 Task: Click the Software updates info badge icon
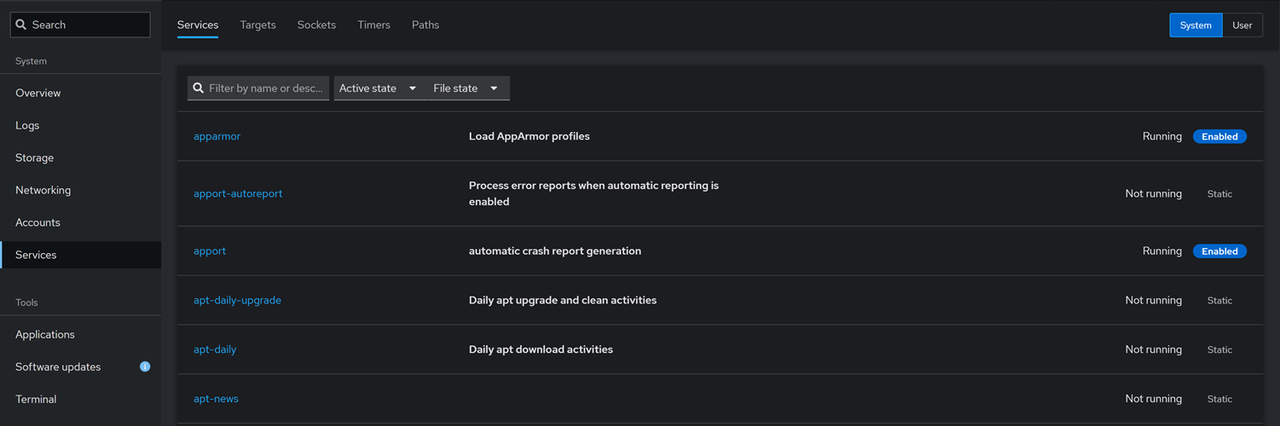click(145, 367)
